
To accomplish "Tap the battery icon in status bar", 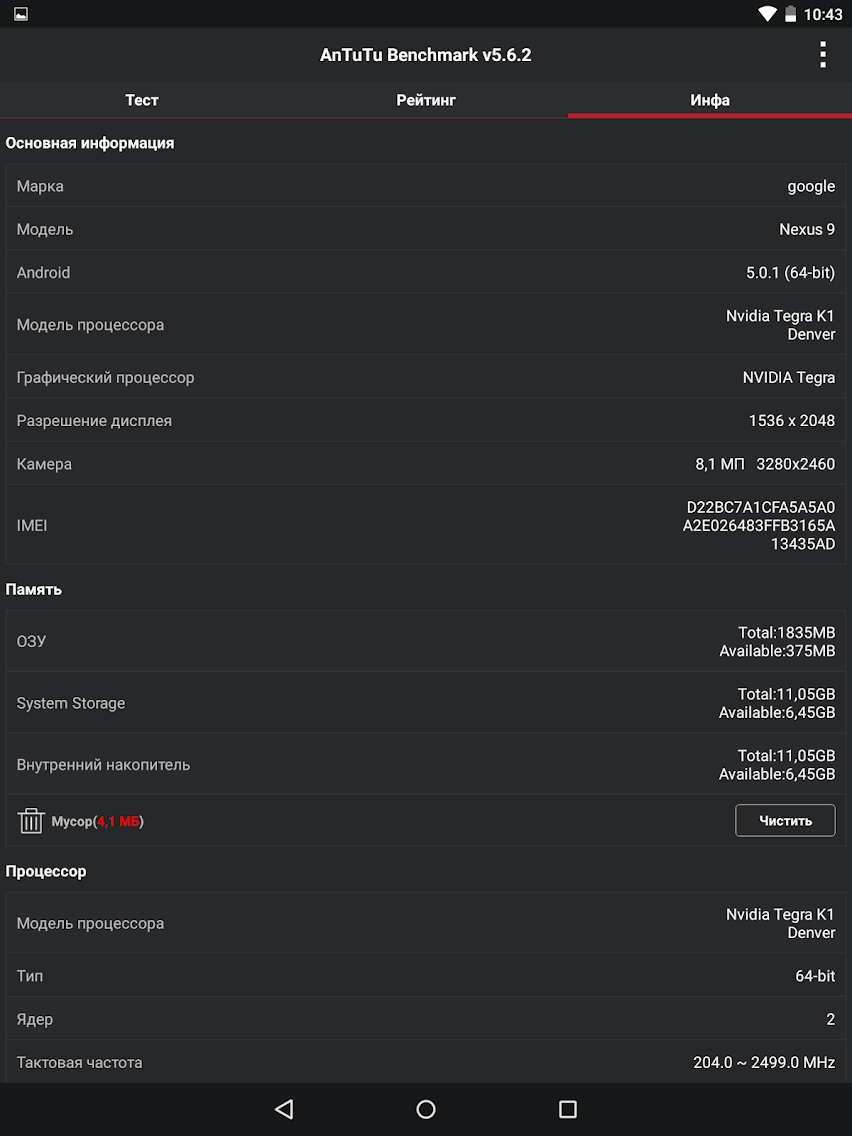I will pos(790,14).
